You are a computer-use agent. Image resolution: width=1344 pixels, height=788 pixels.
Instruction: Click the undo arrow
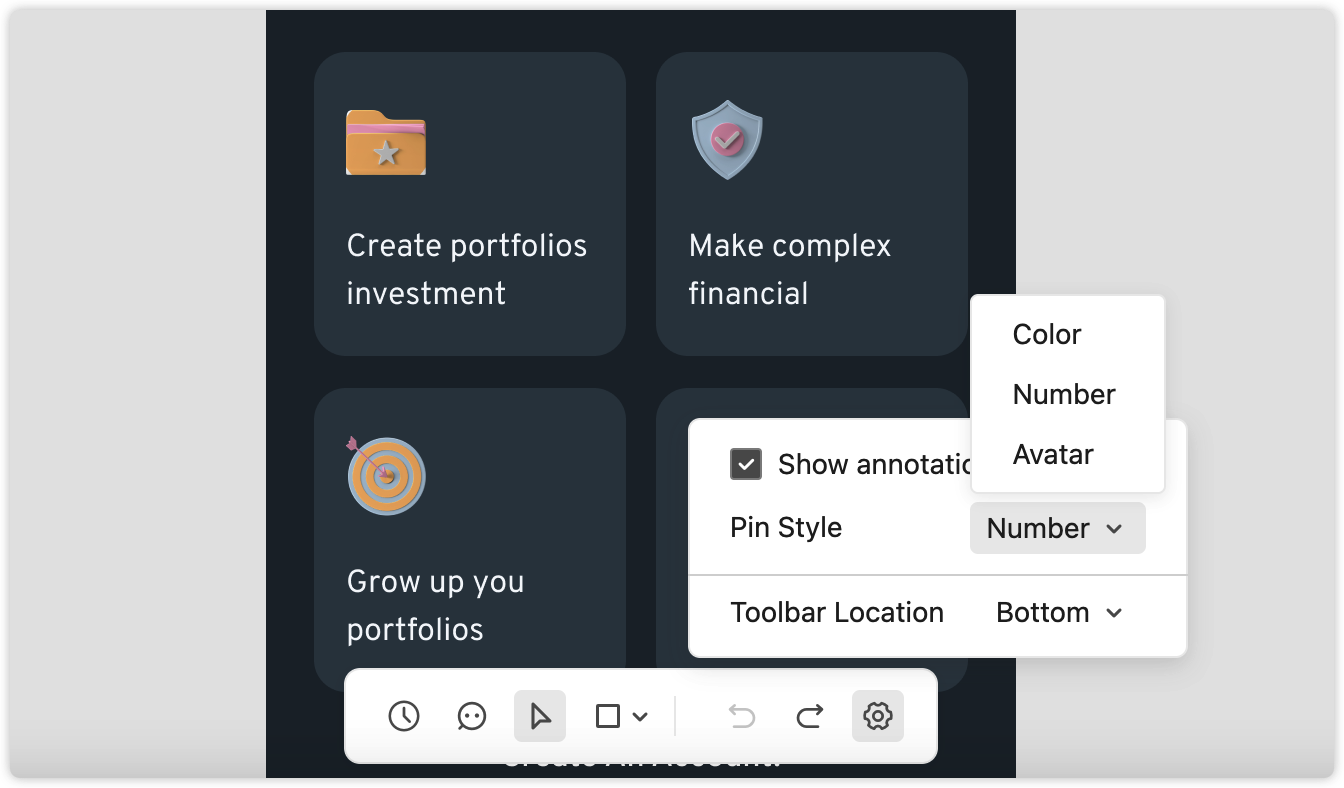[x=742, y=716]
